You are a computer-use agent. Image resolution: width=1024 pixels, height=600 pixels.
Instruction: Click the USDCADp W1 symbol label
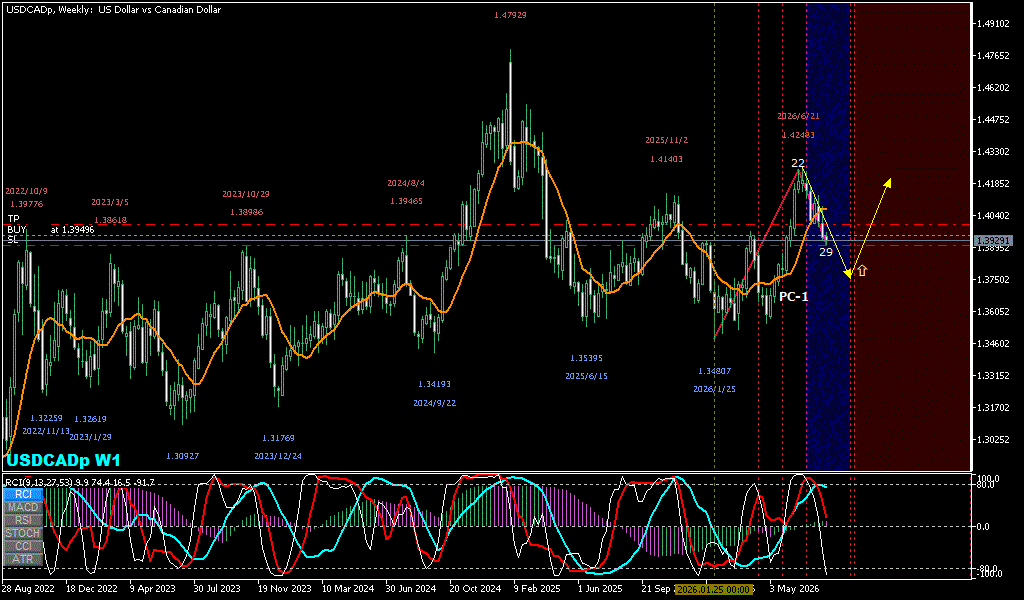click(63, 460)
